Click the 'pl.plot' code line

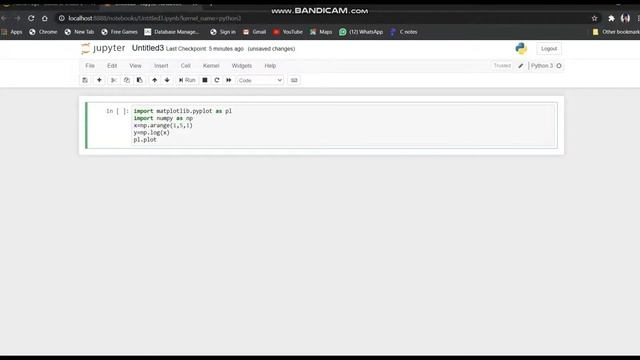(x=145, y=140)
